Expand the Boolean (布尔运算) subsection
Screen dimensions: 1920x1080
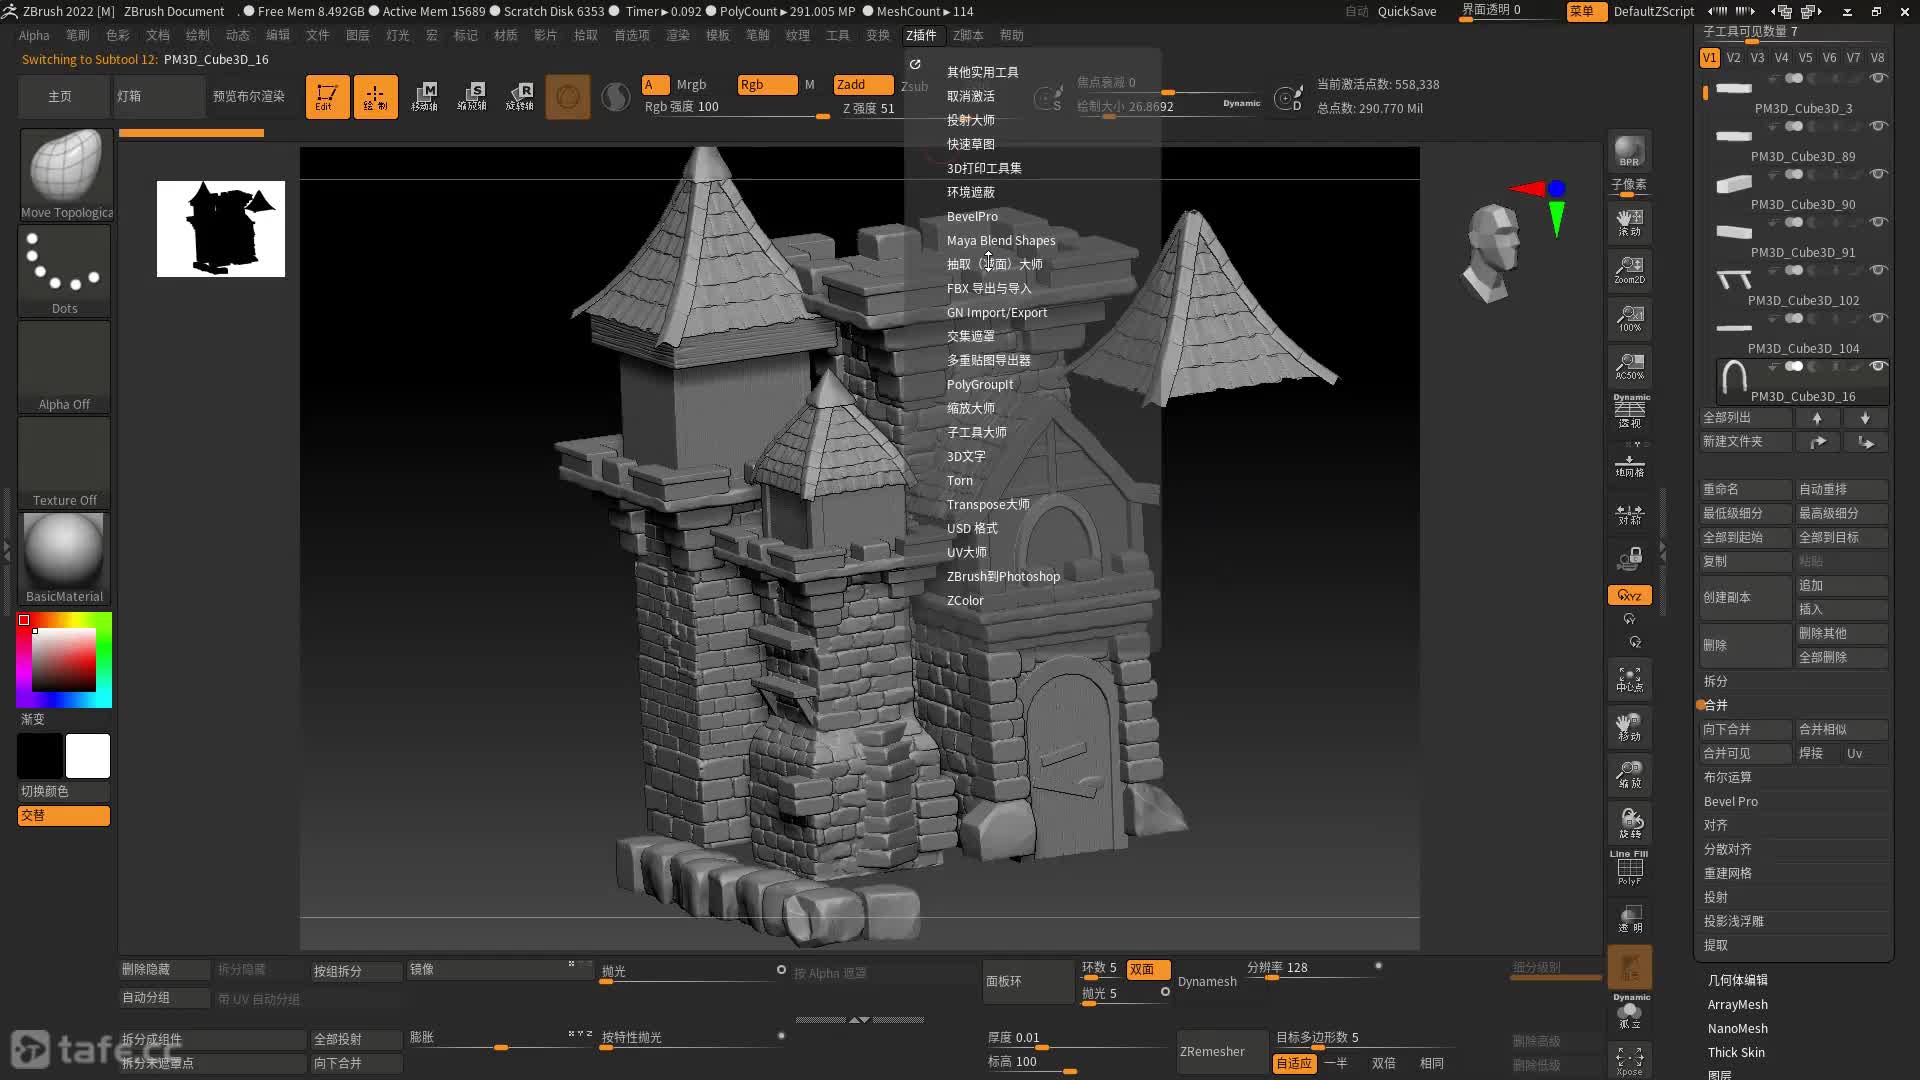[1727, 777]
